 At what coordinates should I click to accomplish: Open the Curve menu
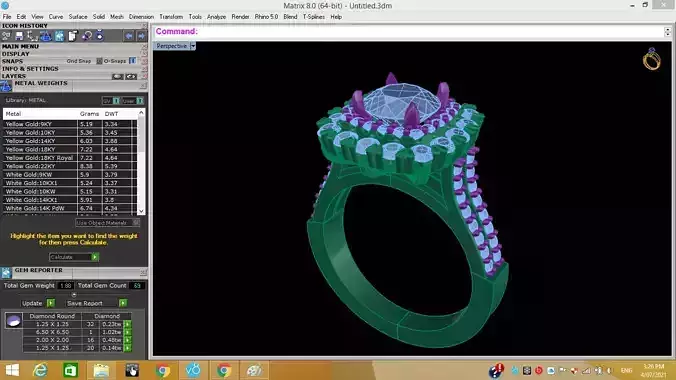click(56, 17)
